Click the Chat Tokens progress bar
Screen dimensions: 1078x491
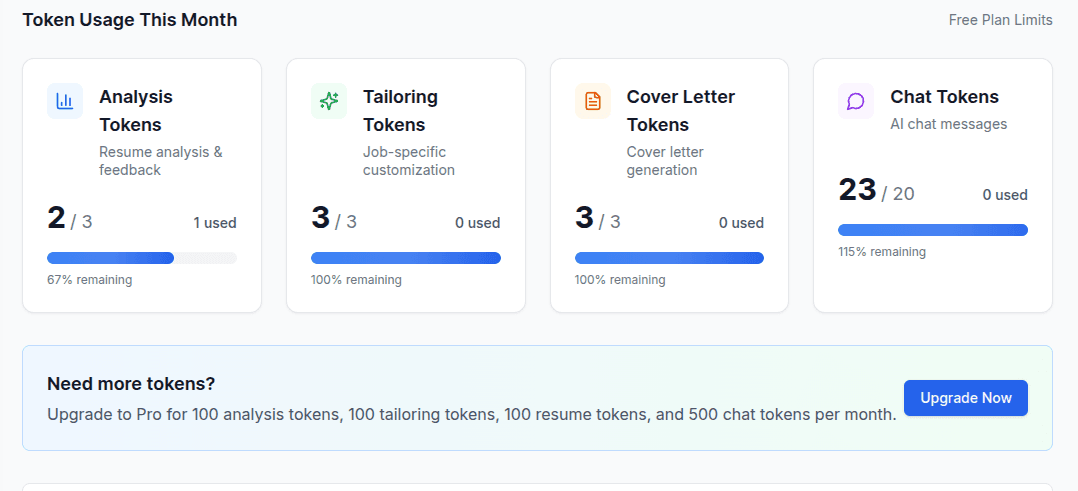pyautogui.click(x=933, y=230)
